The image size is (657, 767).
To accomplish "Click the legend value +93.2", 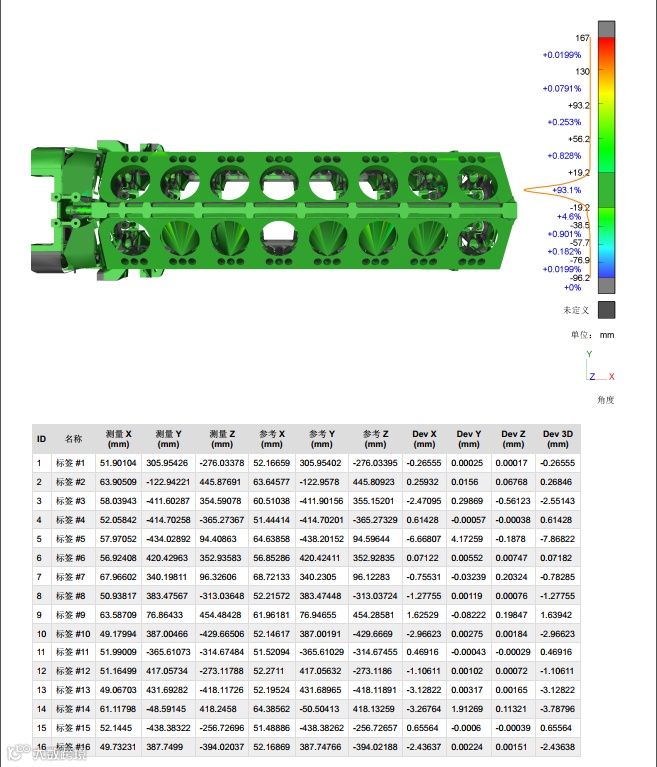I will click(579, 105).
